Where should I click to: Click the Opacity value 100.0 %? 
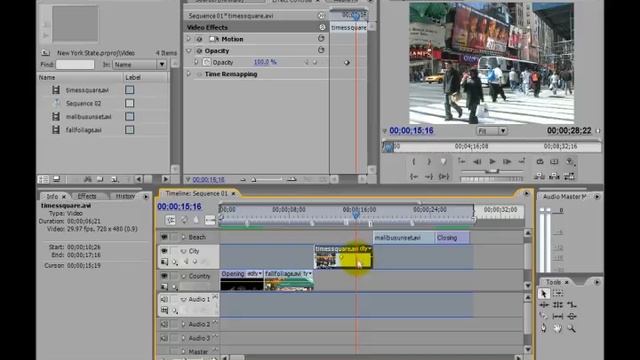(265, 62)
